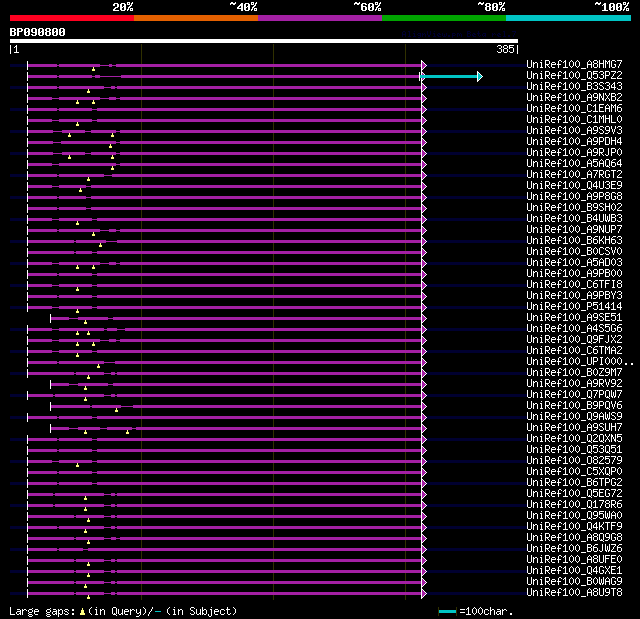Select the UniRef100_Q9FJX2 label
The image size is (640, 619).
(x=574, y=339)
